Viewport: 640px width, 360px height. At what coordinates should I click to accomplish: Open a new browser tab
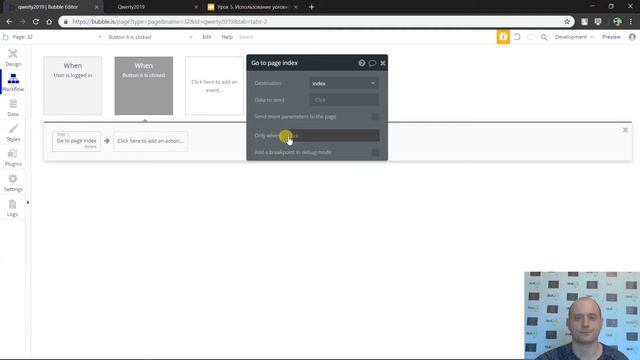click(x=311, y=7)
